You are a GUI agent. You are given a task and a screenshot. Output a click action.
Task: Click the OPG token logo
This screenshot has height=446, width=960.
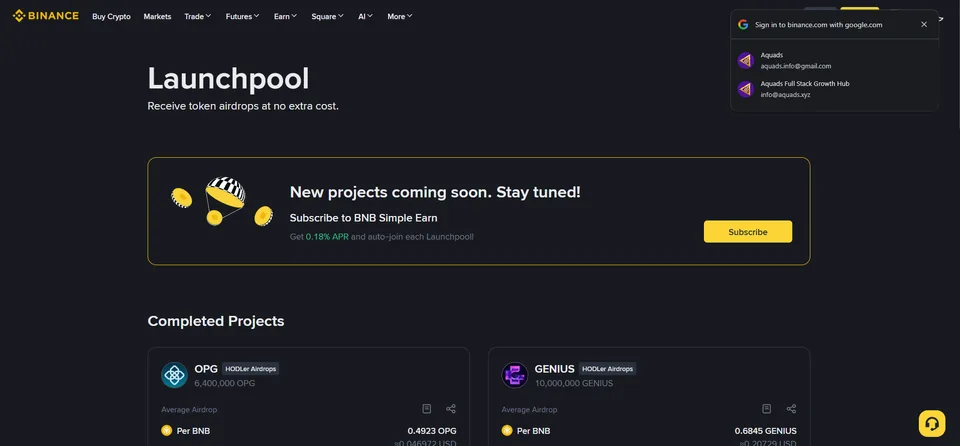pyautogui.click(x=174, y=375)
